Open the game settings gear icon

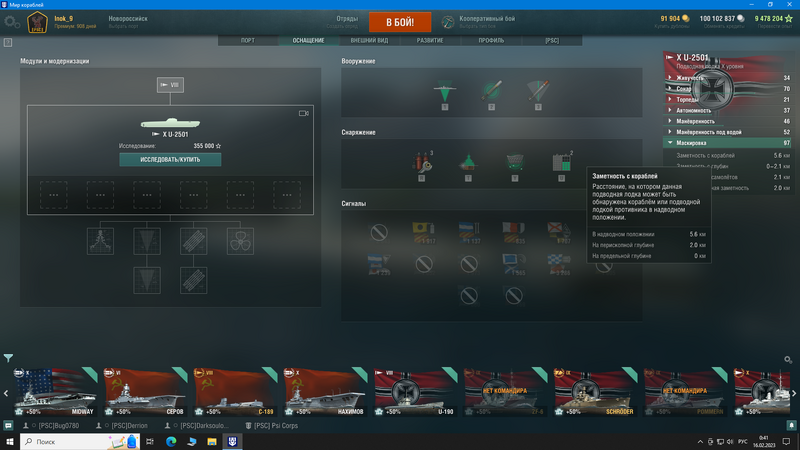11,22
